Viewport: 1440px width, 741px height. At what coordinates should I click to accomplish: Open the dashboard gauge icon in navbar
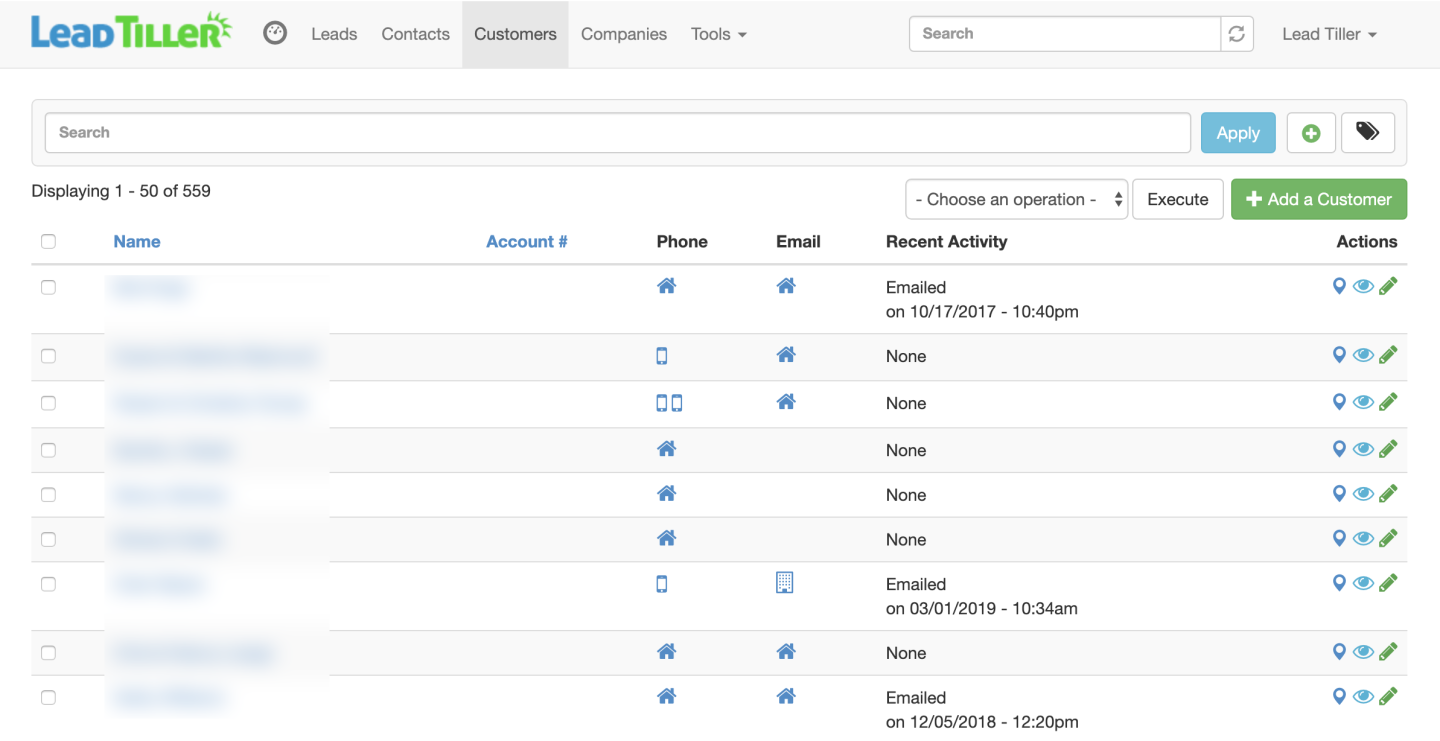[x=275, y=33]
